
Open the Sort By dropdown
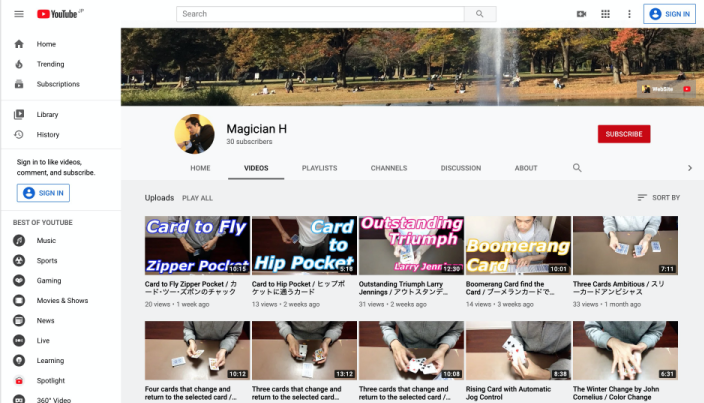coord(658,197)
